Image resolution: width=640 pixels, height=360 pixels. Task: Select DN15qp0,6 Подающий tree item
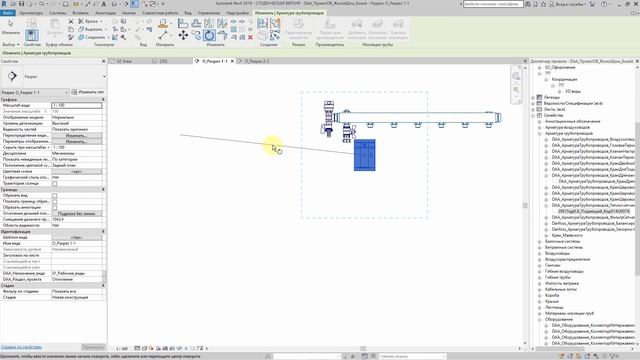(x=593, y=211)
